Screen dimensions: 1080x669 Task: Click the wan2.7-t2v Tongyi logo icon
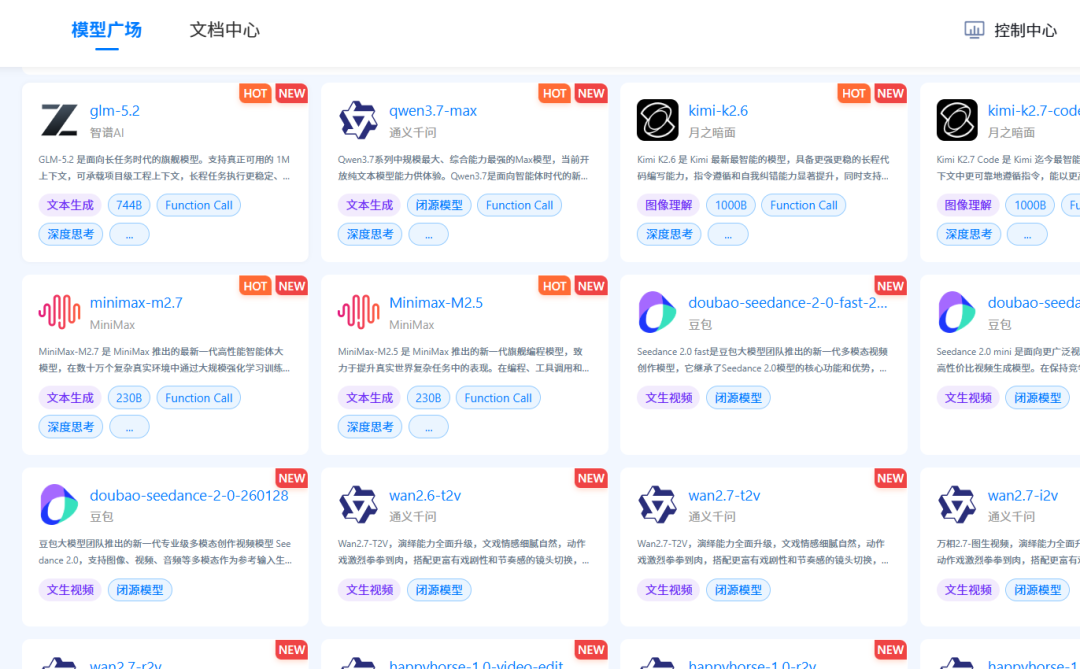tap(657, 504)
